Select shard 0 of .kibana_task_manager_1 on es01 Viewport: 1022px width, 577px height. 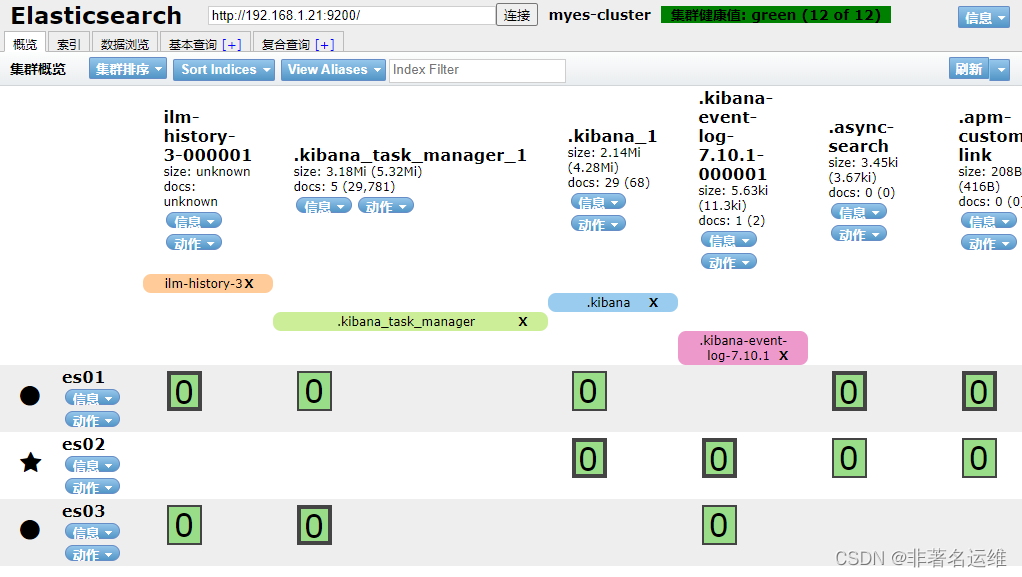tap(314, 391)
